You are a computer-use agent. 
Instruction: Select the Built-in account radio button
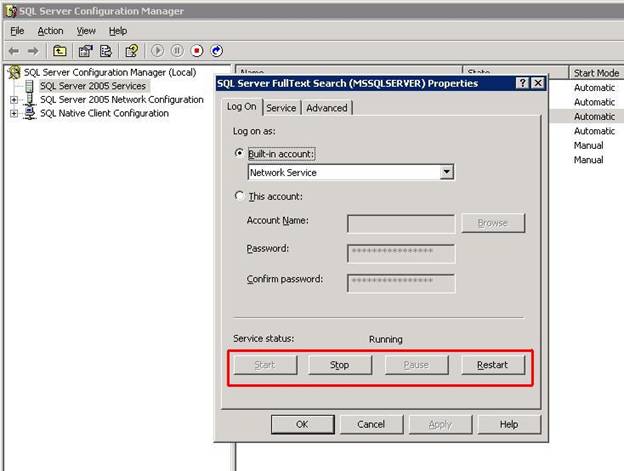click(x=239, y=153)
